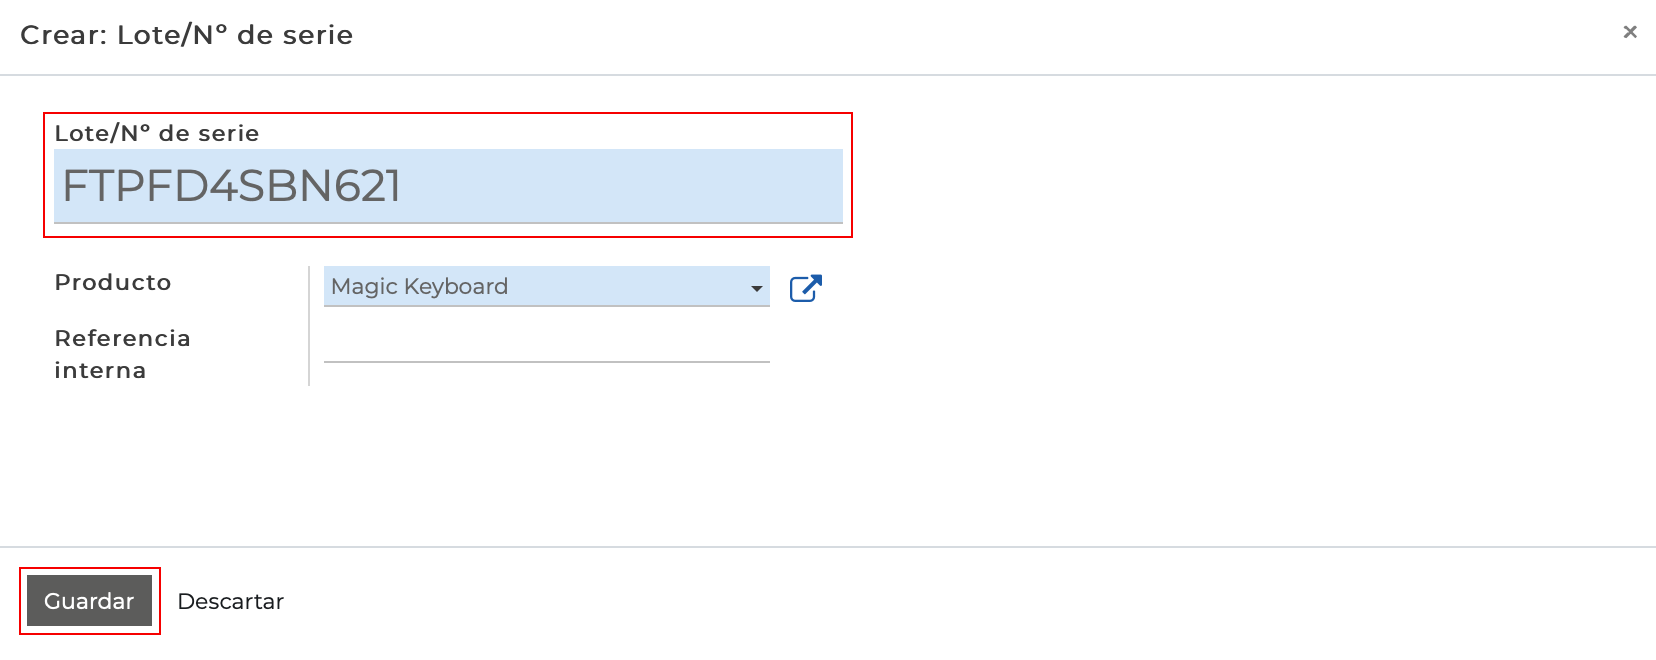Viewport: 1656px width, 660px height.
Task: Click the underline of the Referencia interna field
Action: click(x=546, y=361)
